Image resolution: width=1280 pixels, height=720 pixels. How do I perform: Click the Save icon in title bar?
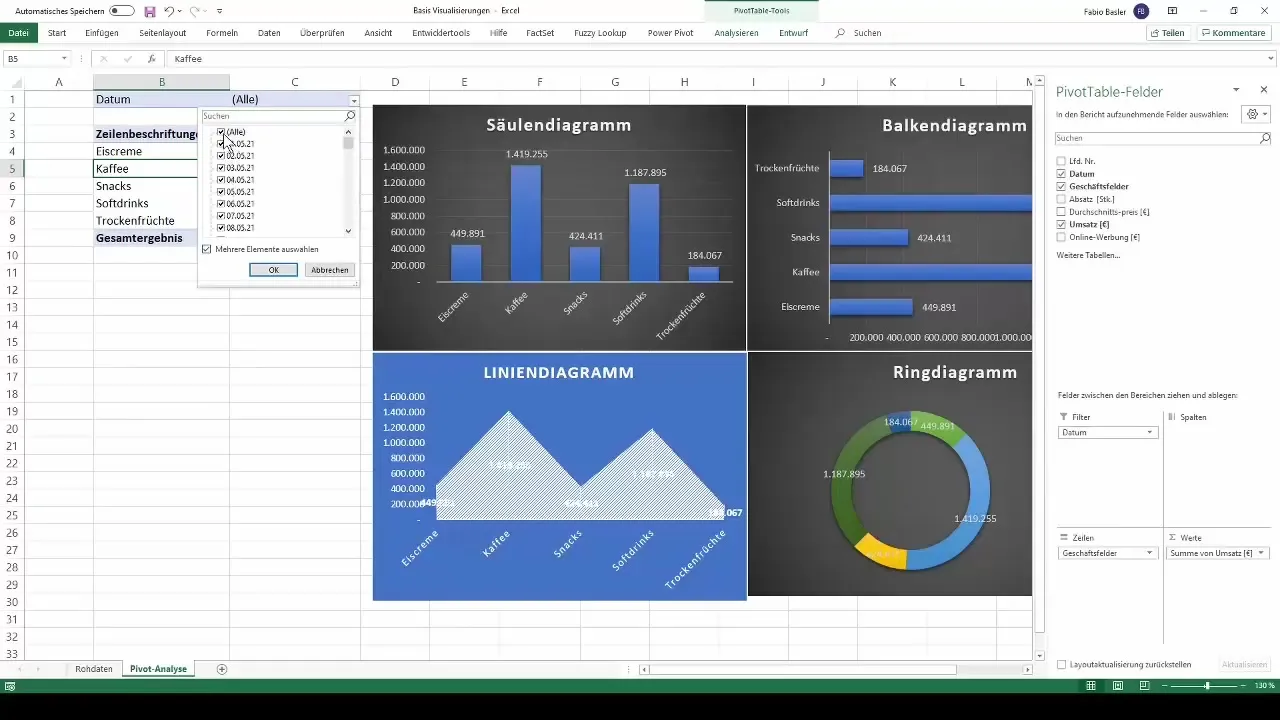click(x=150, y=11)
